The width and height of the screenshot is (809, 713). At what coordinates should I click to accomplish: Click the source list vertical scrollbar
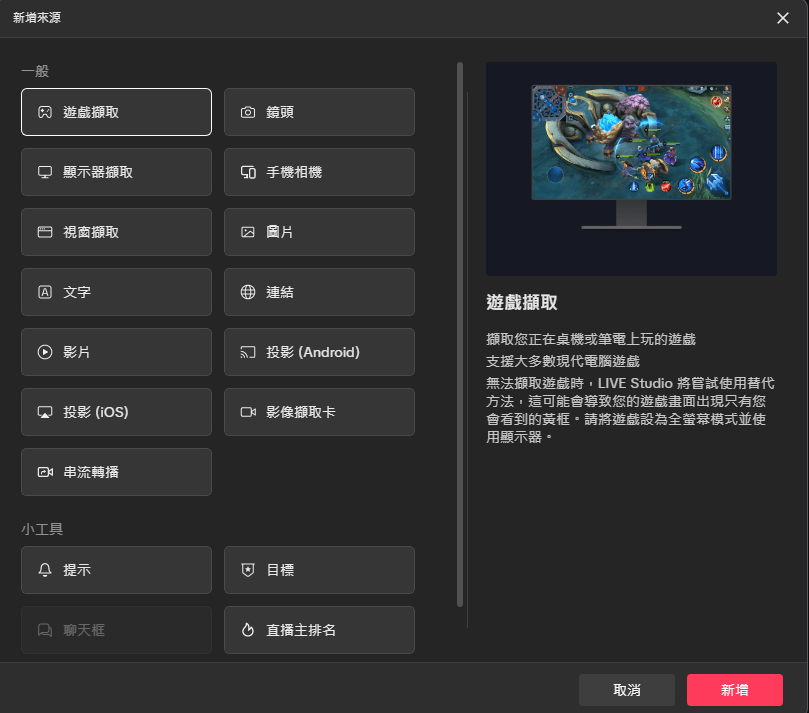pyautogui.click(x=460, y=334)
